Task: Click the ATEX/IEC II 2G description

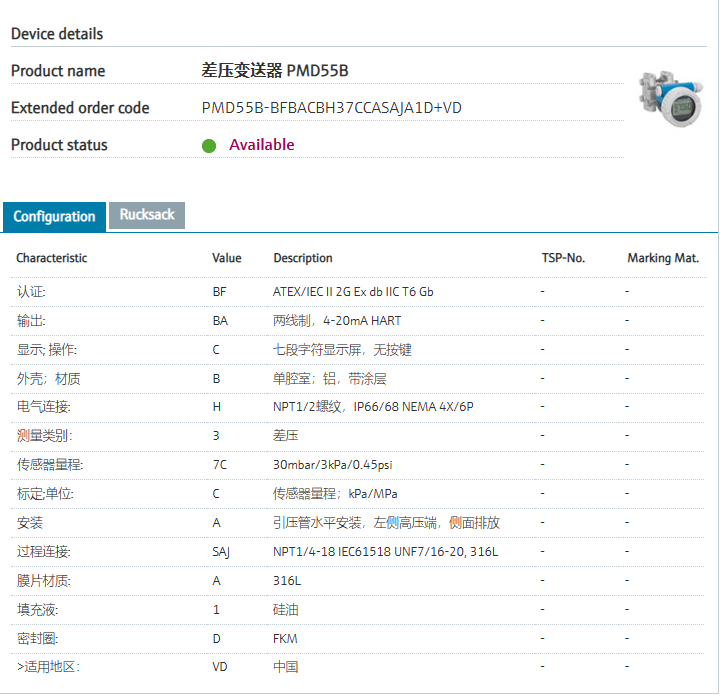Action: [353, 292]
